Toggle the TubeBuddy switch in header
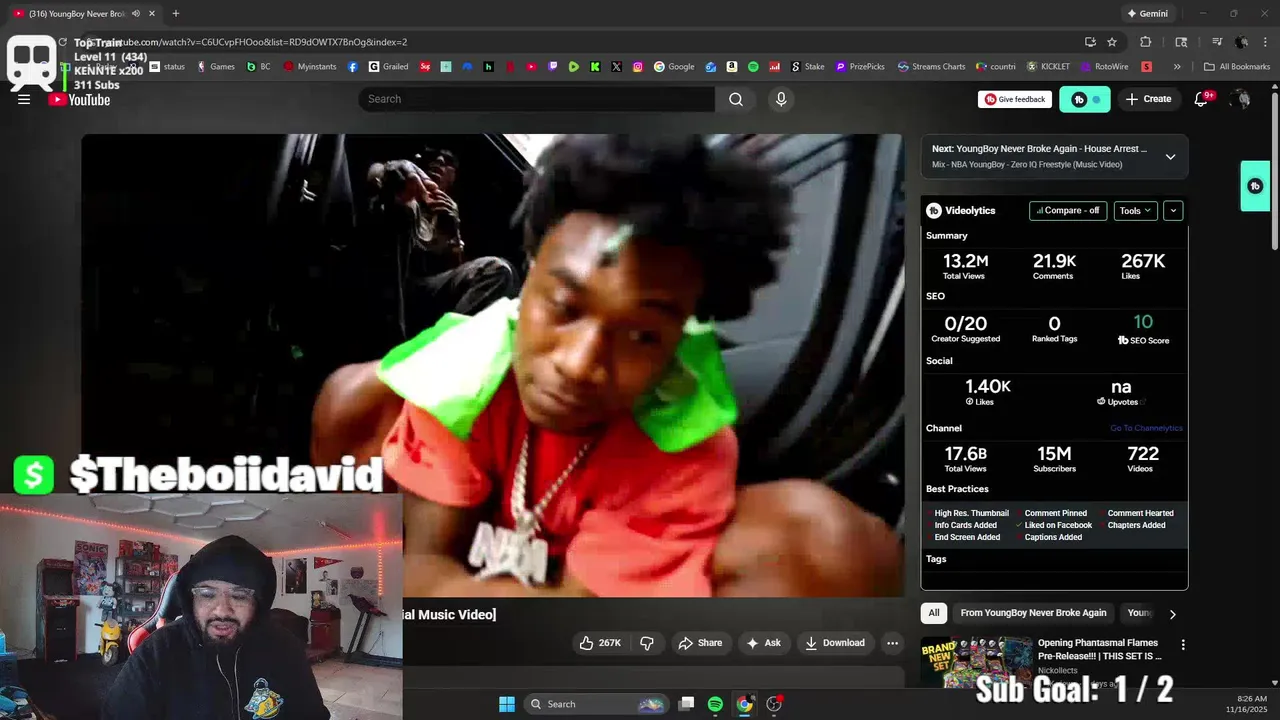 (1085, 99)
